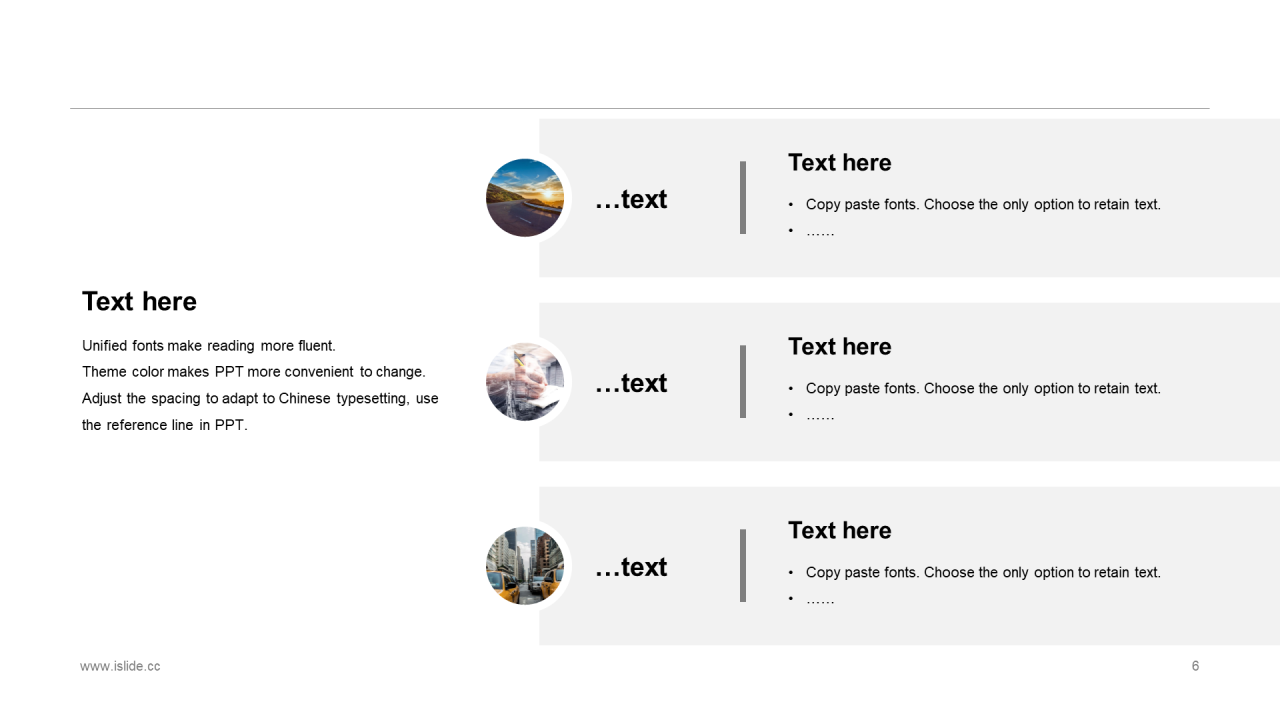Click the 'Unified fonts make reading' paragraph
Image resolution: width=1280 pixels, height=720 pixels.
(260, 385)
